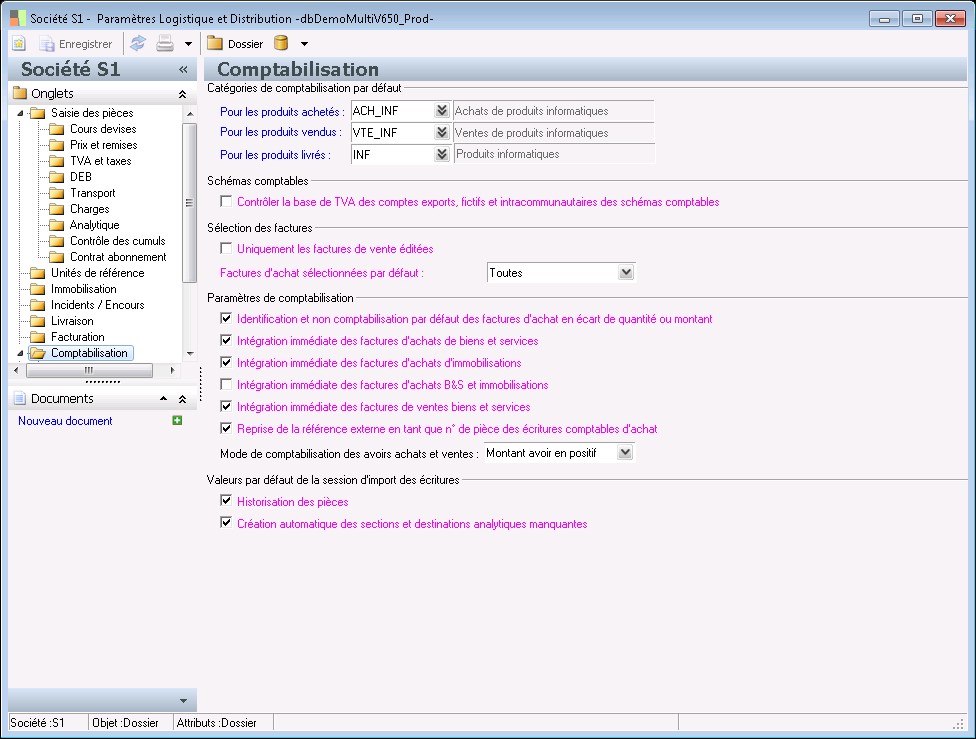976x739 pixels.
Task: Uncheck 'Historisation des pièces' checkbox
Action: point(226,501)
